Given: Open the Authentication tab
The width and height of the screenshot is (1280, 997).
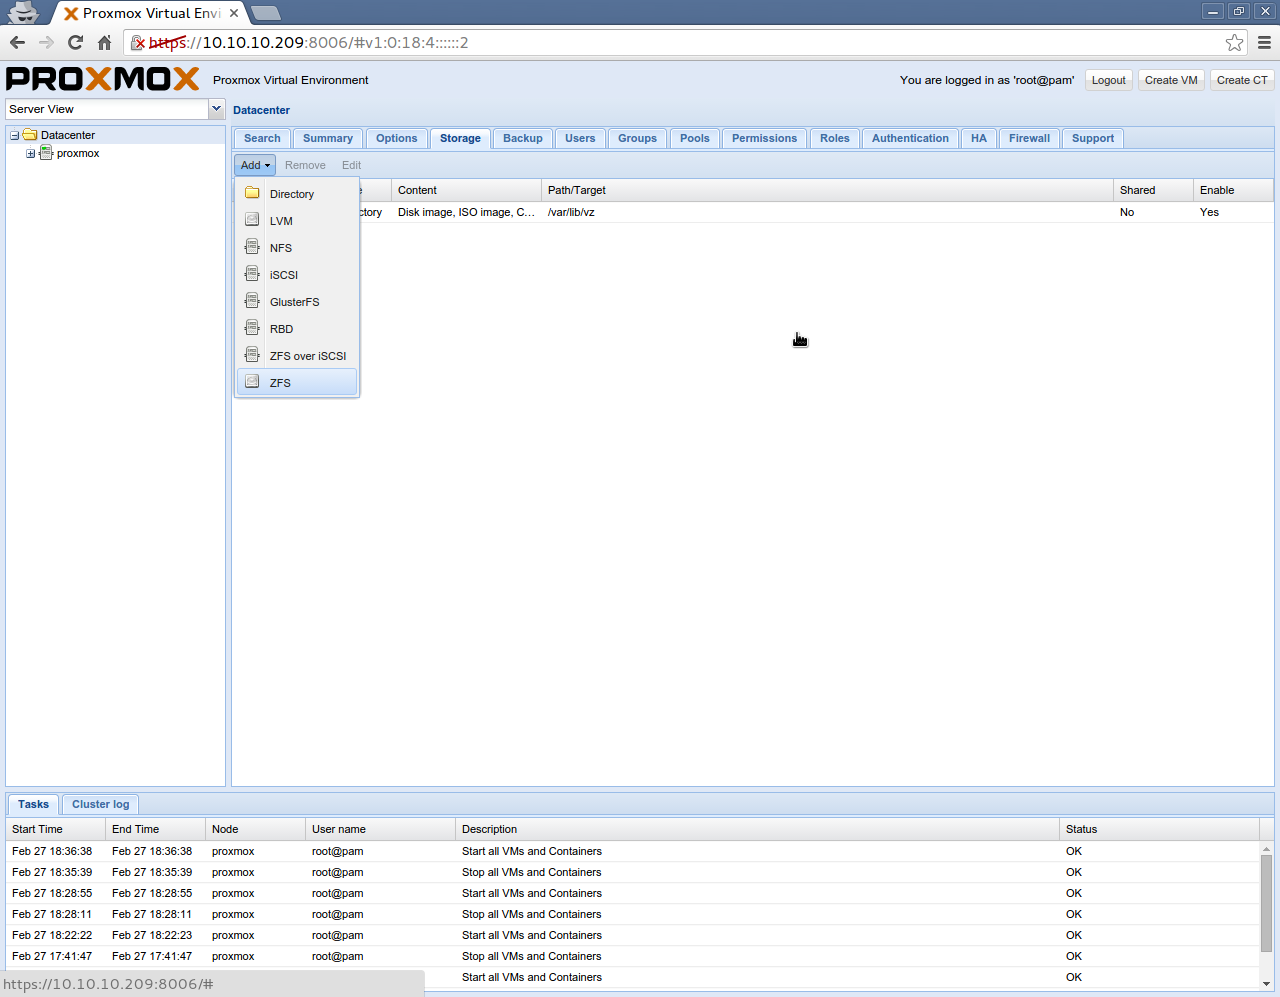Looking at the screenshot, I should [910, 139].
